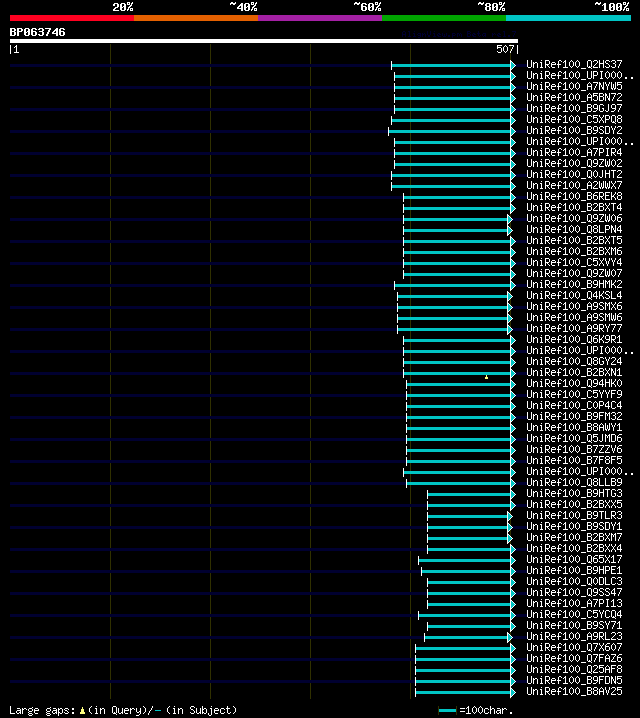
Task: Click UniRef100_Q8GY24 label
Action: (x=574, y=361)
